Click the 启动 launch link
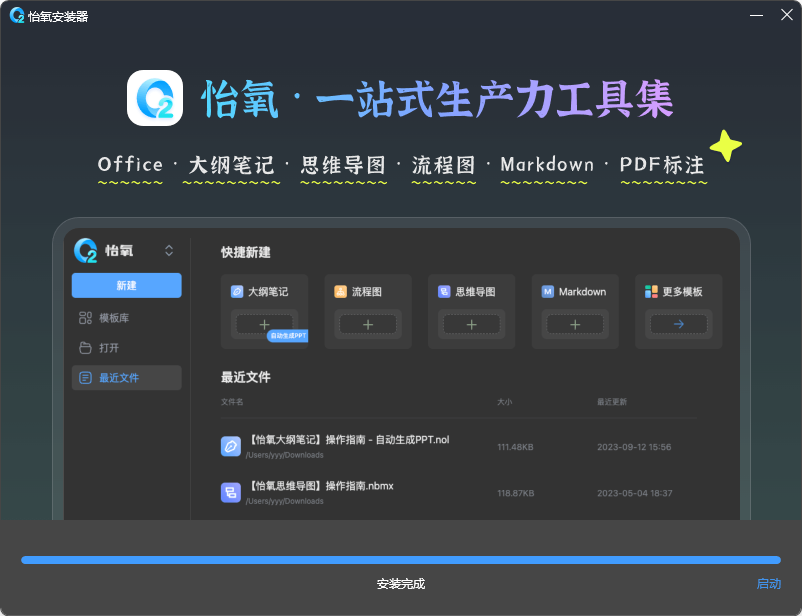The width and height of the screenshot is (802, 616). [769, 584]
